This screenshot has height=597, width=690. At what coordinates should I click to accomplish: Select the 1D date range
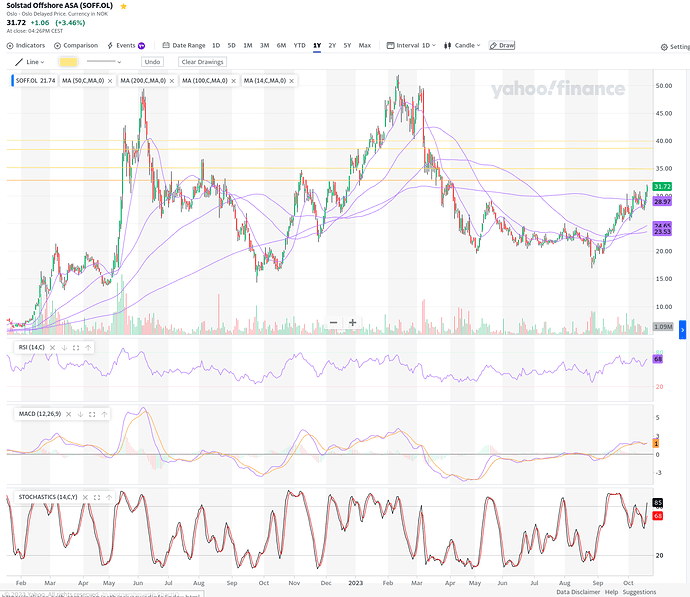[216, 45]
